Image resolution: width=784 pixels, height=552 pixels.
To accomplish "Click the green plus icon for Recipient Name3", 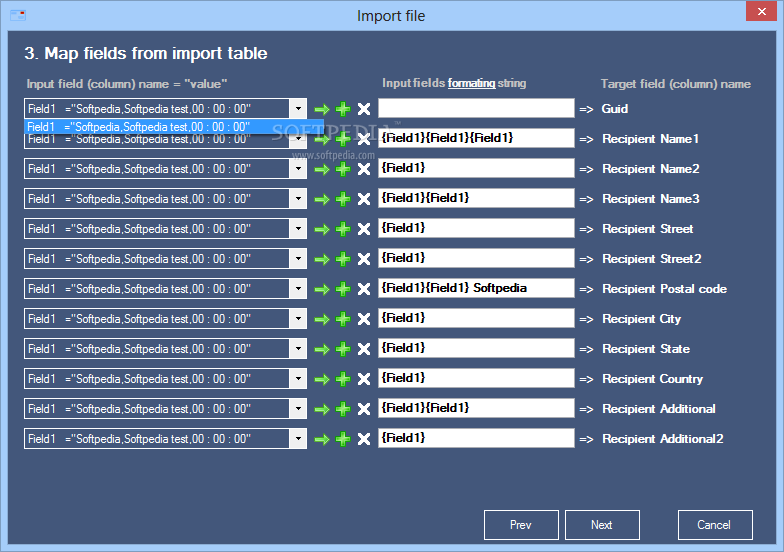I will tap(343, 199).
